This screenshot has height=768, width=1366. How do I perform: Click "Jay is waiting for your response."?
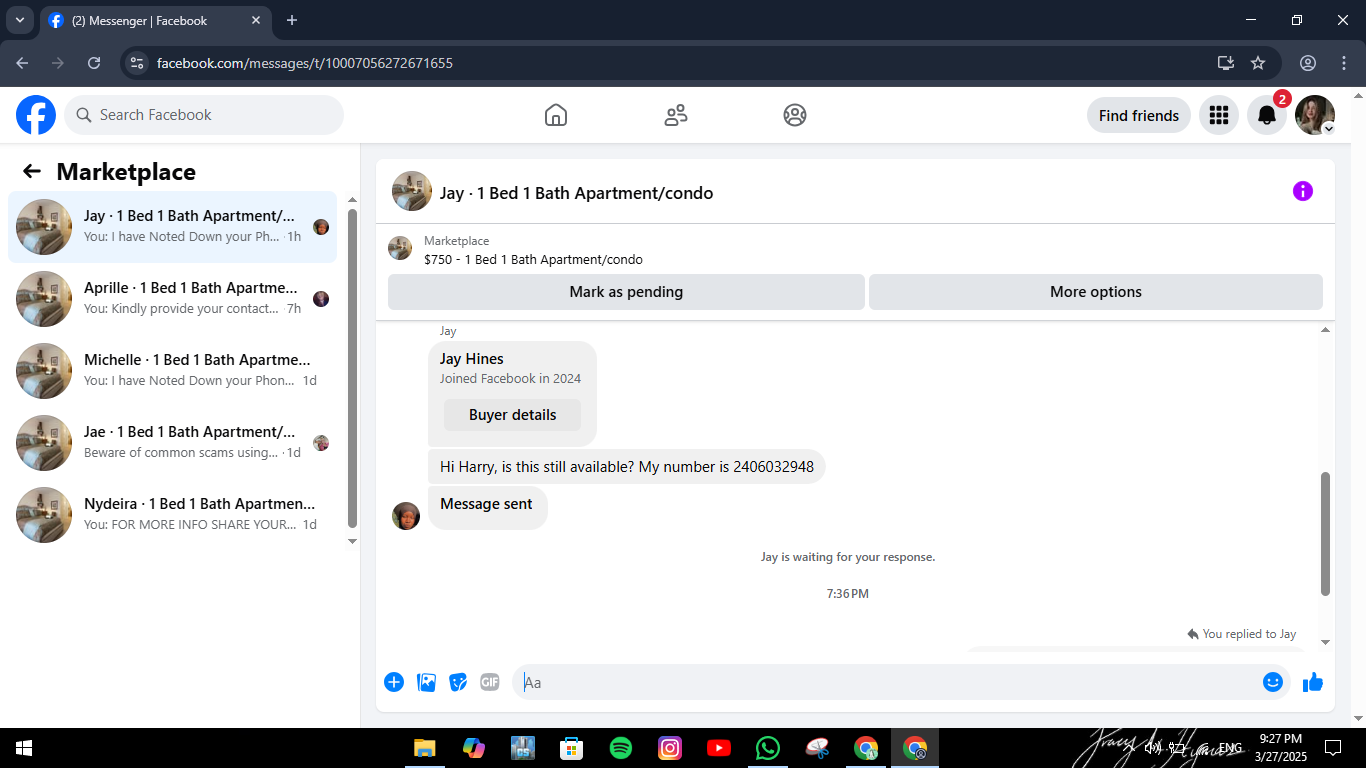click(x=848, y=557)
